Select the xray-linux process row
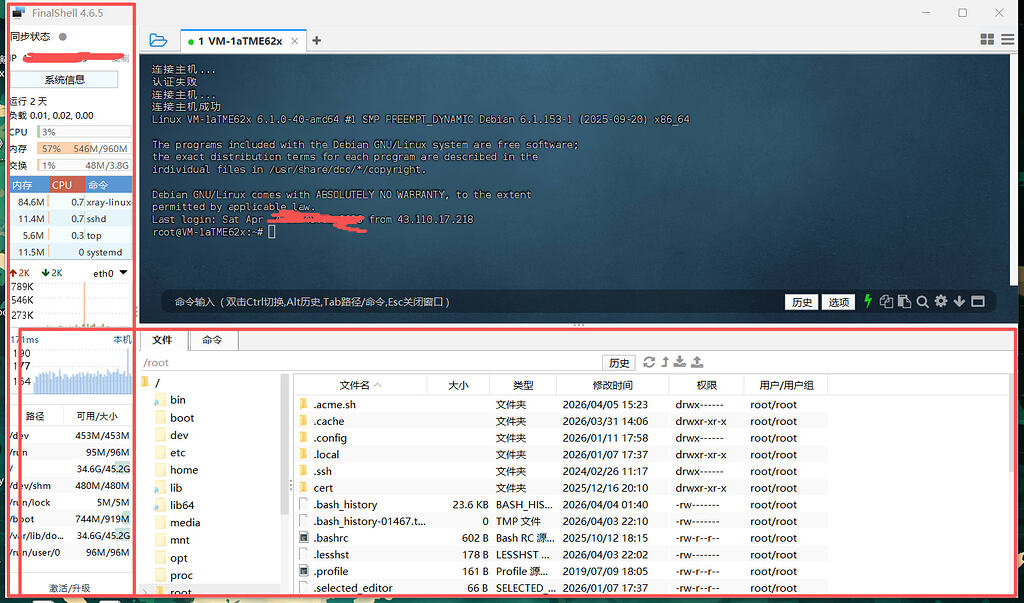 coord(71,202)
